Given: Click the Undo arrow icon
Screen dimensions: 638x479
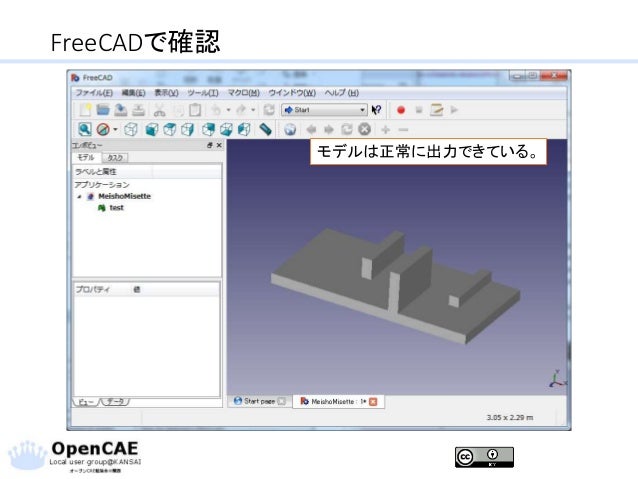Looking at the screenshot, I should tap(216, 110).
